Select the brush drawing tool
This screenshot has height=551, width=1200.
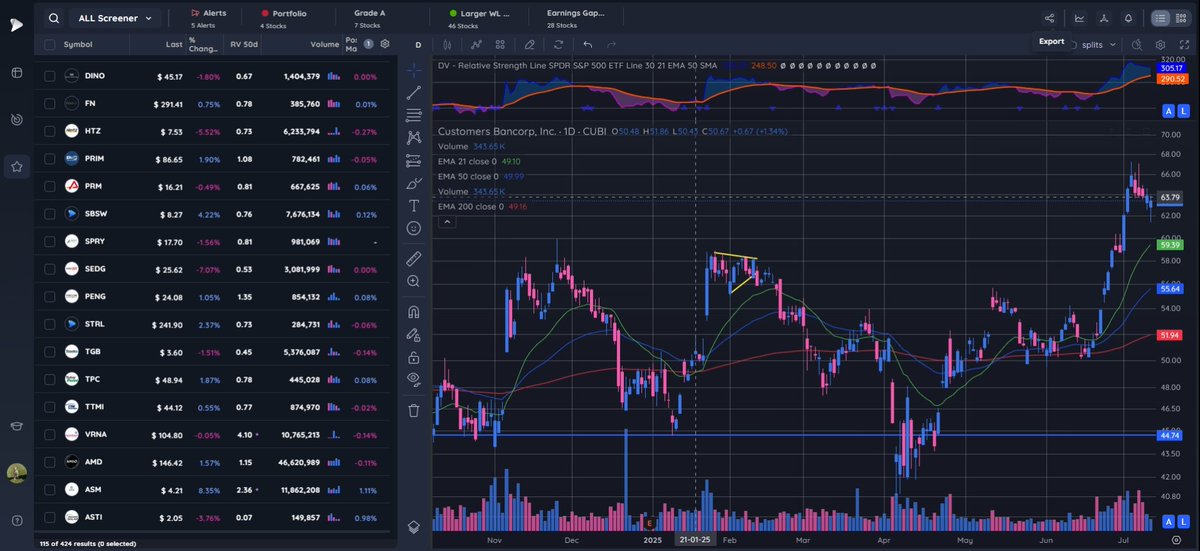(414, 183)
